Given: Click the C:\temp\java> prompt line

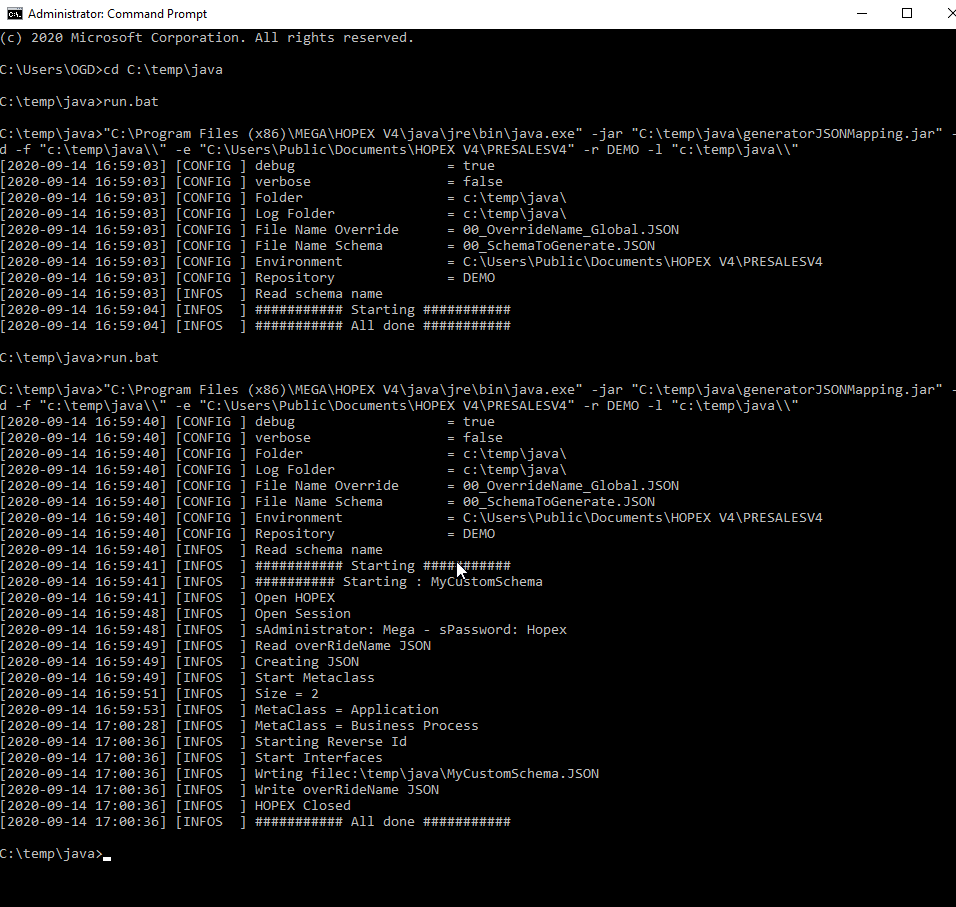Looking at the screenshot, I should (x=50, y=853).
